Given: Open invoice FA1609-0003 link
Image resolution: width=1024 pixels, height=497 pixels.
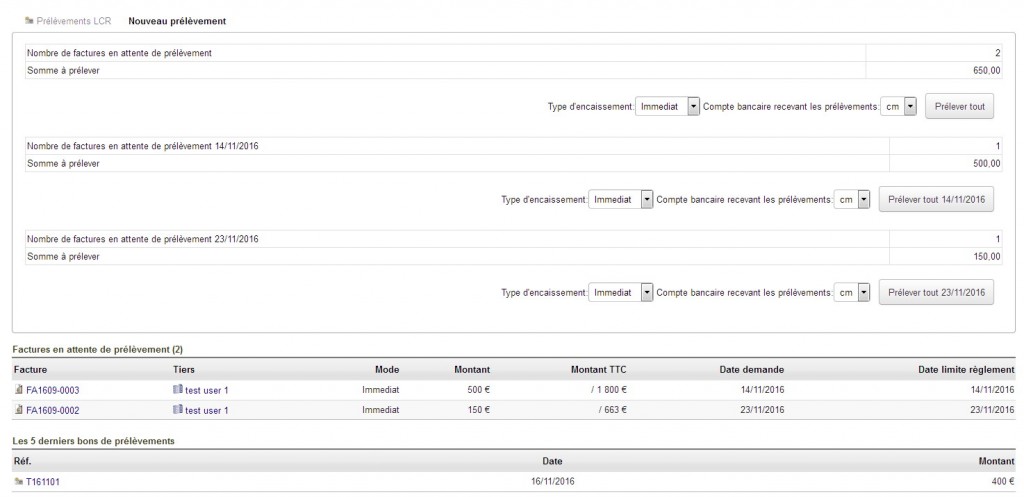Looking at the screenshot, I should [x=52, y=391].
